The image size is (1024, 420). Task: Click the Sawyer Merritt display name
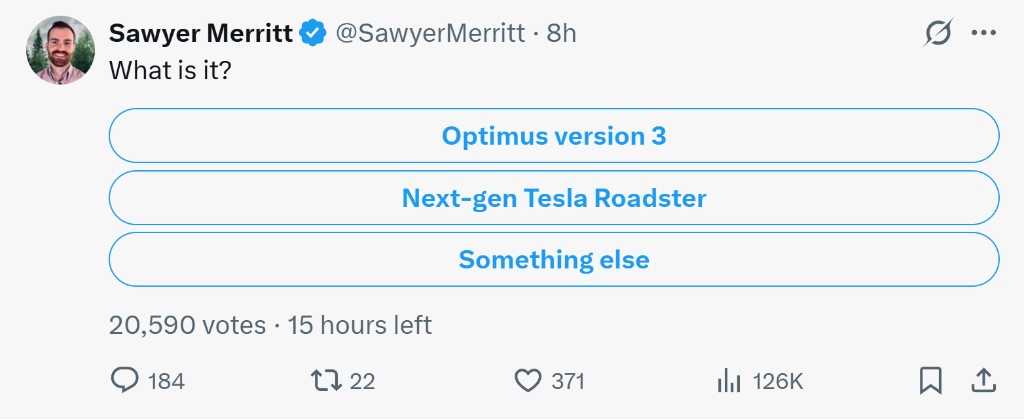pos(200,33)
